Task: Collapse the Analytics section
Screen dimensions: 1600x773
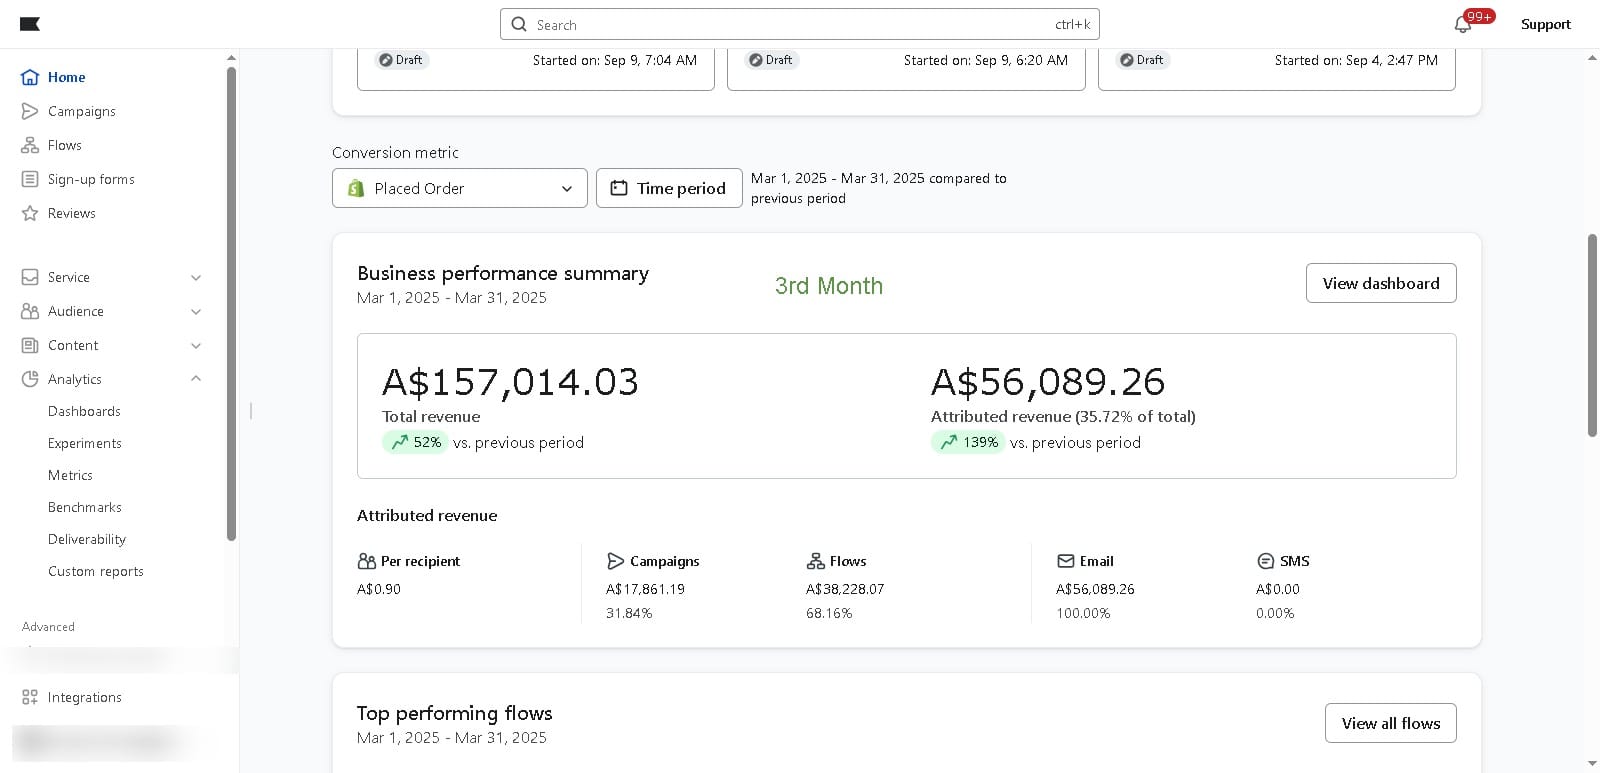Action: pos(196,379)
